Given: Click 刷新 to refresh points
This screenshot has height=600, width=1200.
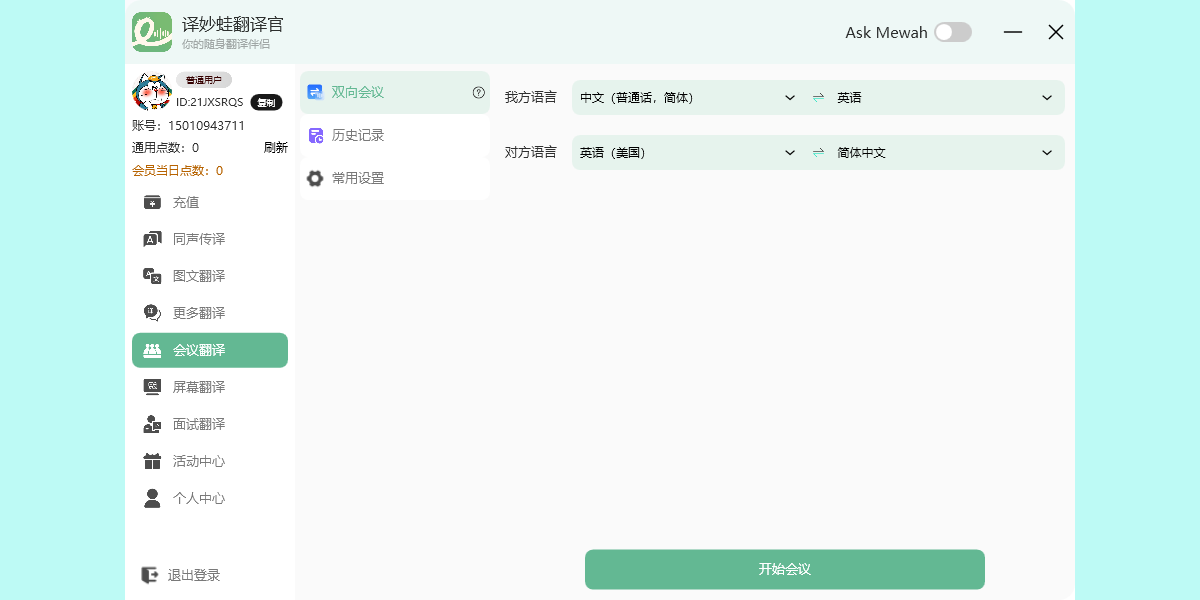Looking at the screenshot, I should pyautogui.click(x=275, y=147).
